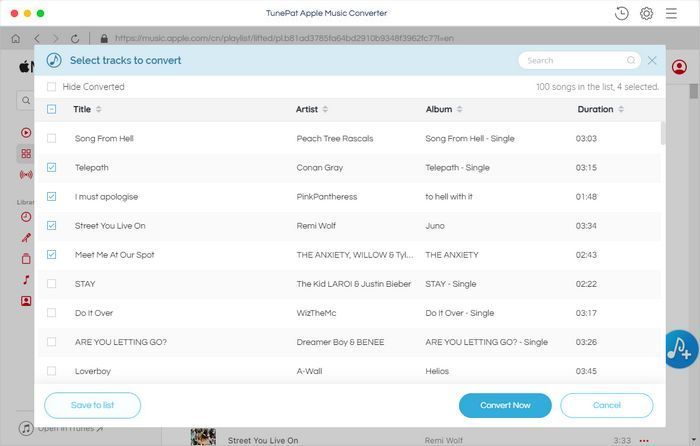Click album text Juno
The height and width of the screenshot is (446, 700).
[435, 225]
